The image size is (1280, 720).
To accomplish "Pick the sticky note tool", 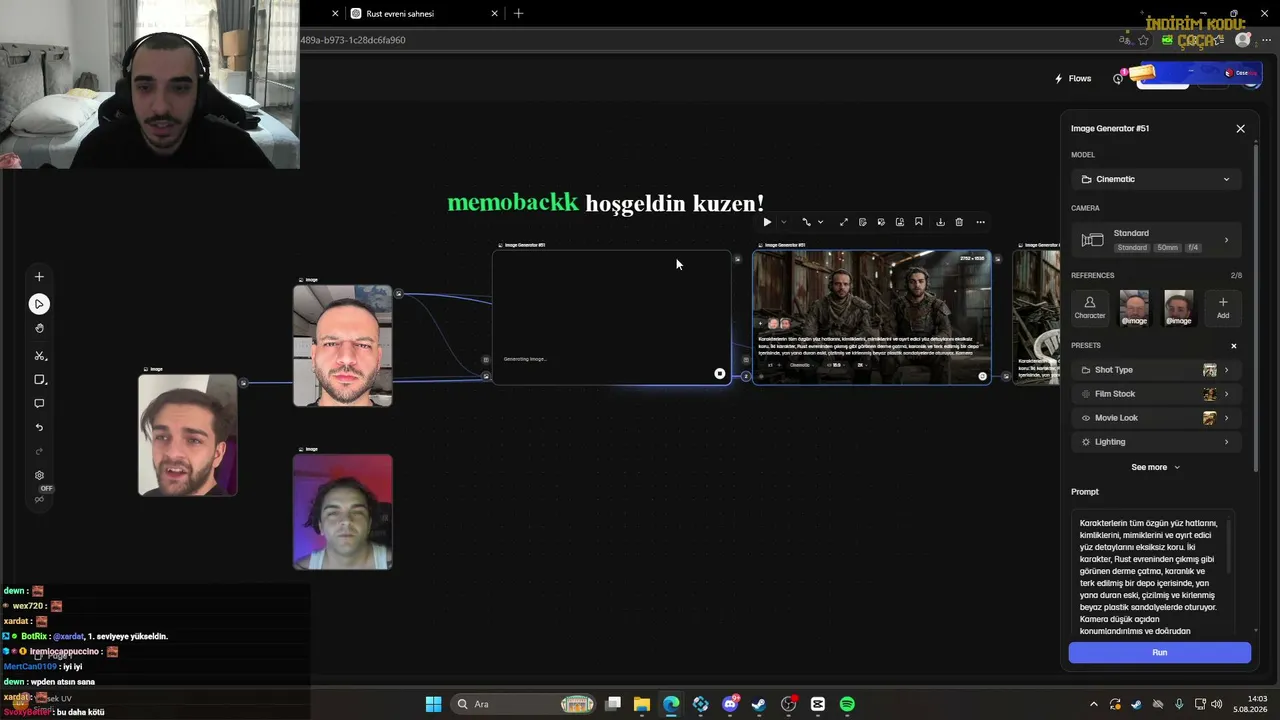I will coord(39,380).
